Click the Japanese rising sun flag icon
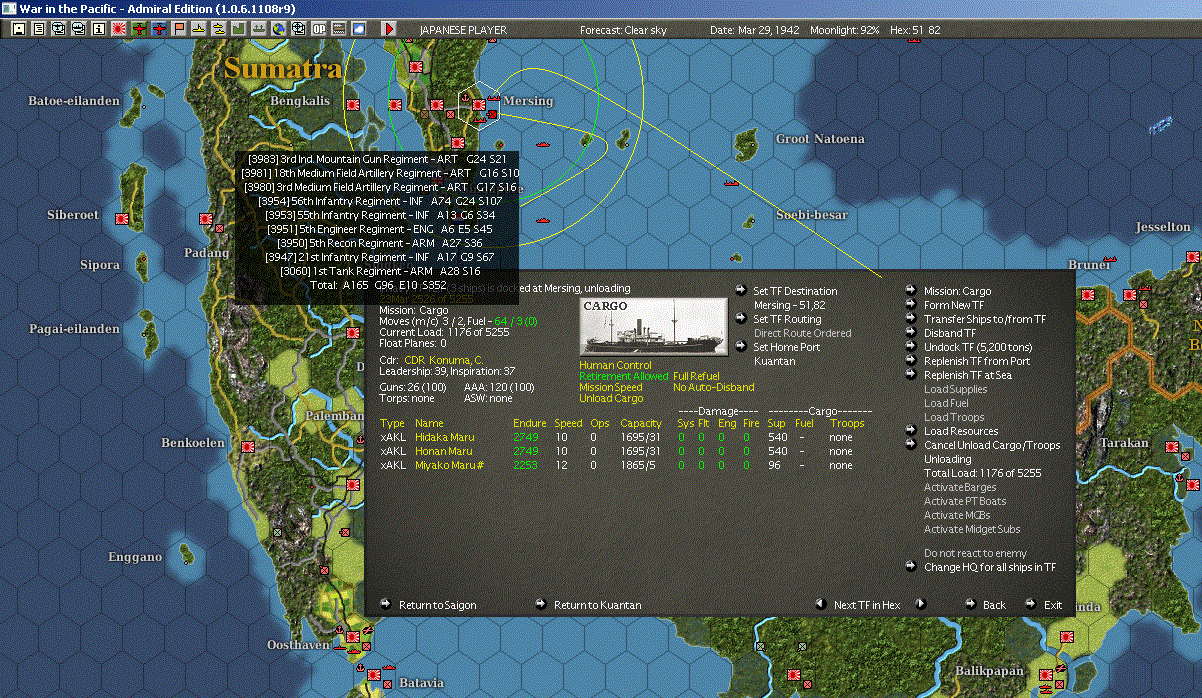1202x698 pixels. 118,29
